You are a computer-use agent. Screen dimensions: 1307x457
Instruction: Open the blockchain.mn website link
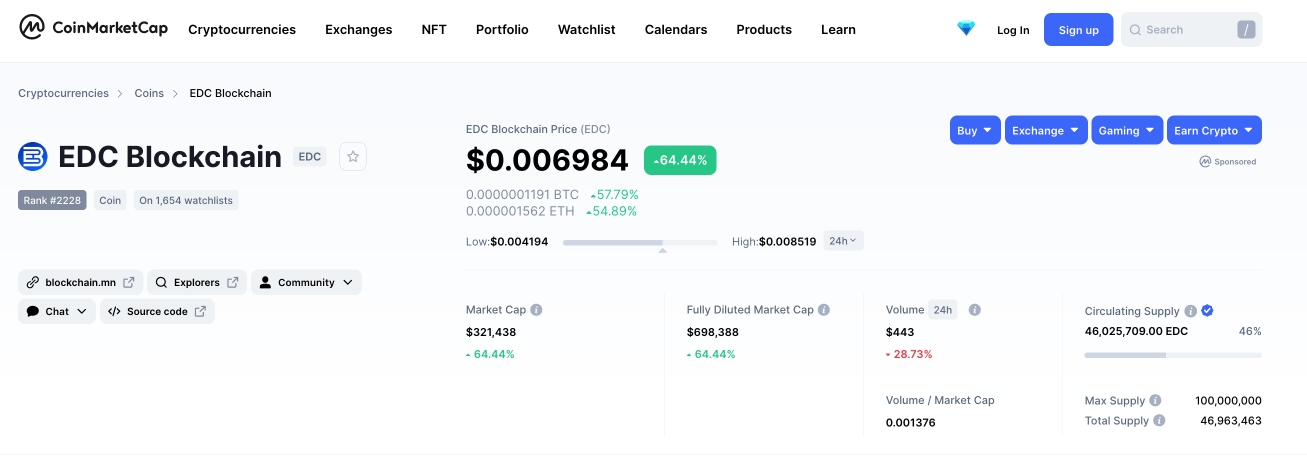[x=81, y=282]
